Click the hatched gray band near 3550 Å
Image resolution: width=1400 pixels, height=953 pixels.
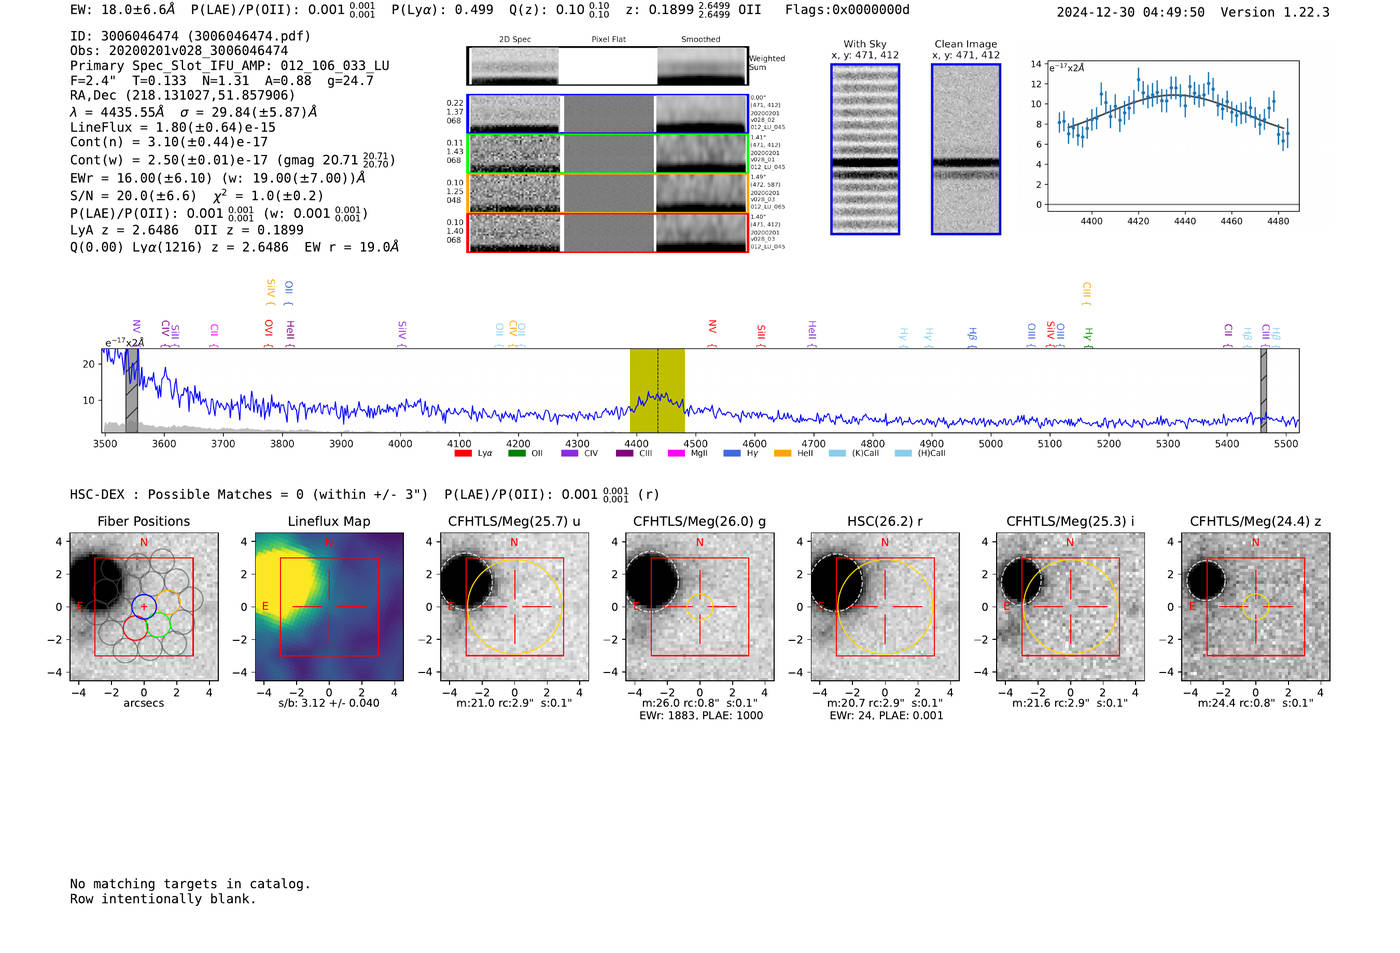pyautogui.click(x=132, y=391)
